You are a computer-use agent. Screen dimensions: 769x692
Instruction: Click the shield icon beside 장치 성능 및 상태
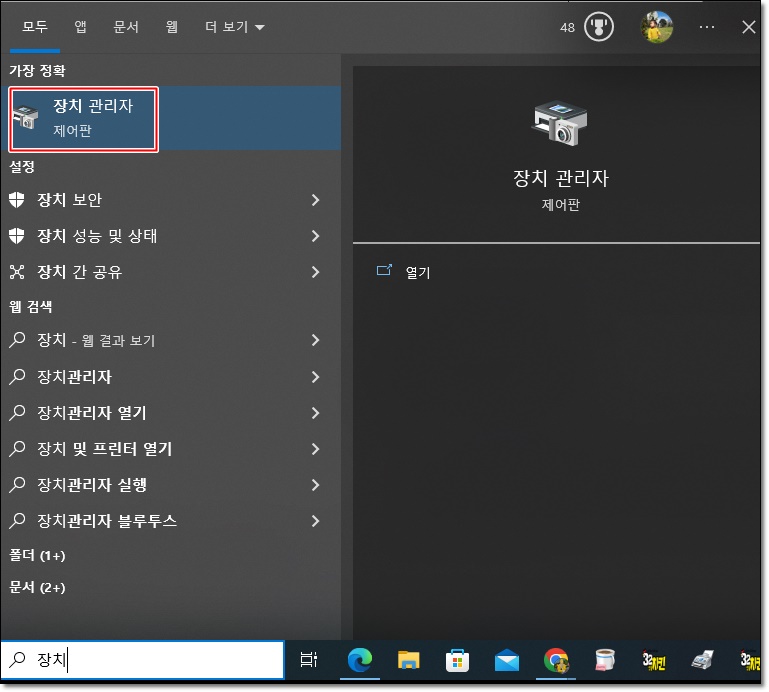click(17, 236)
